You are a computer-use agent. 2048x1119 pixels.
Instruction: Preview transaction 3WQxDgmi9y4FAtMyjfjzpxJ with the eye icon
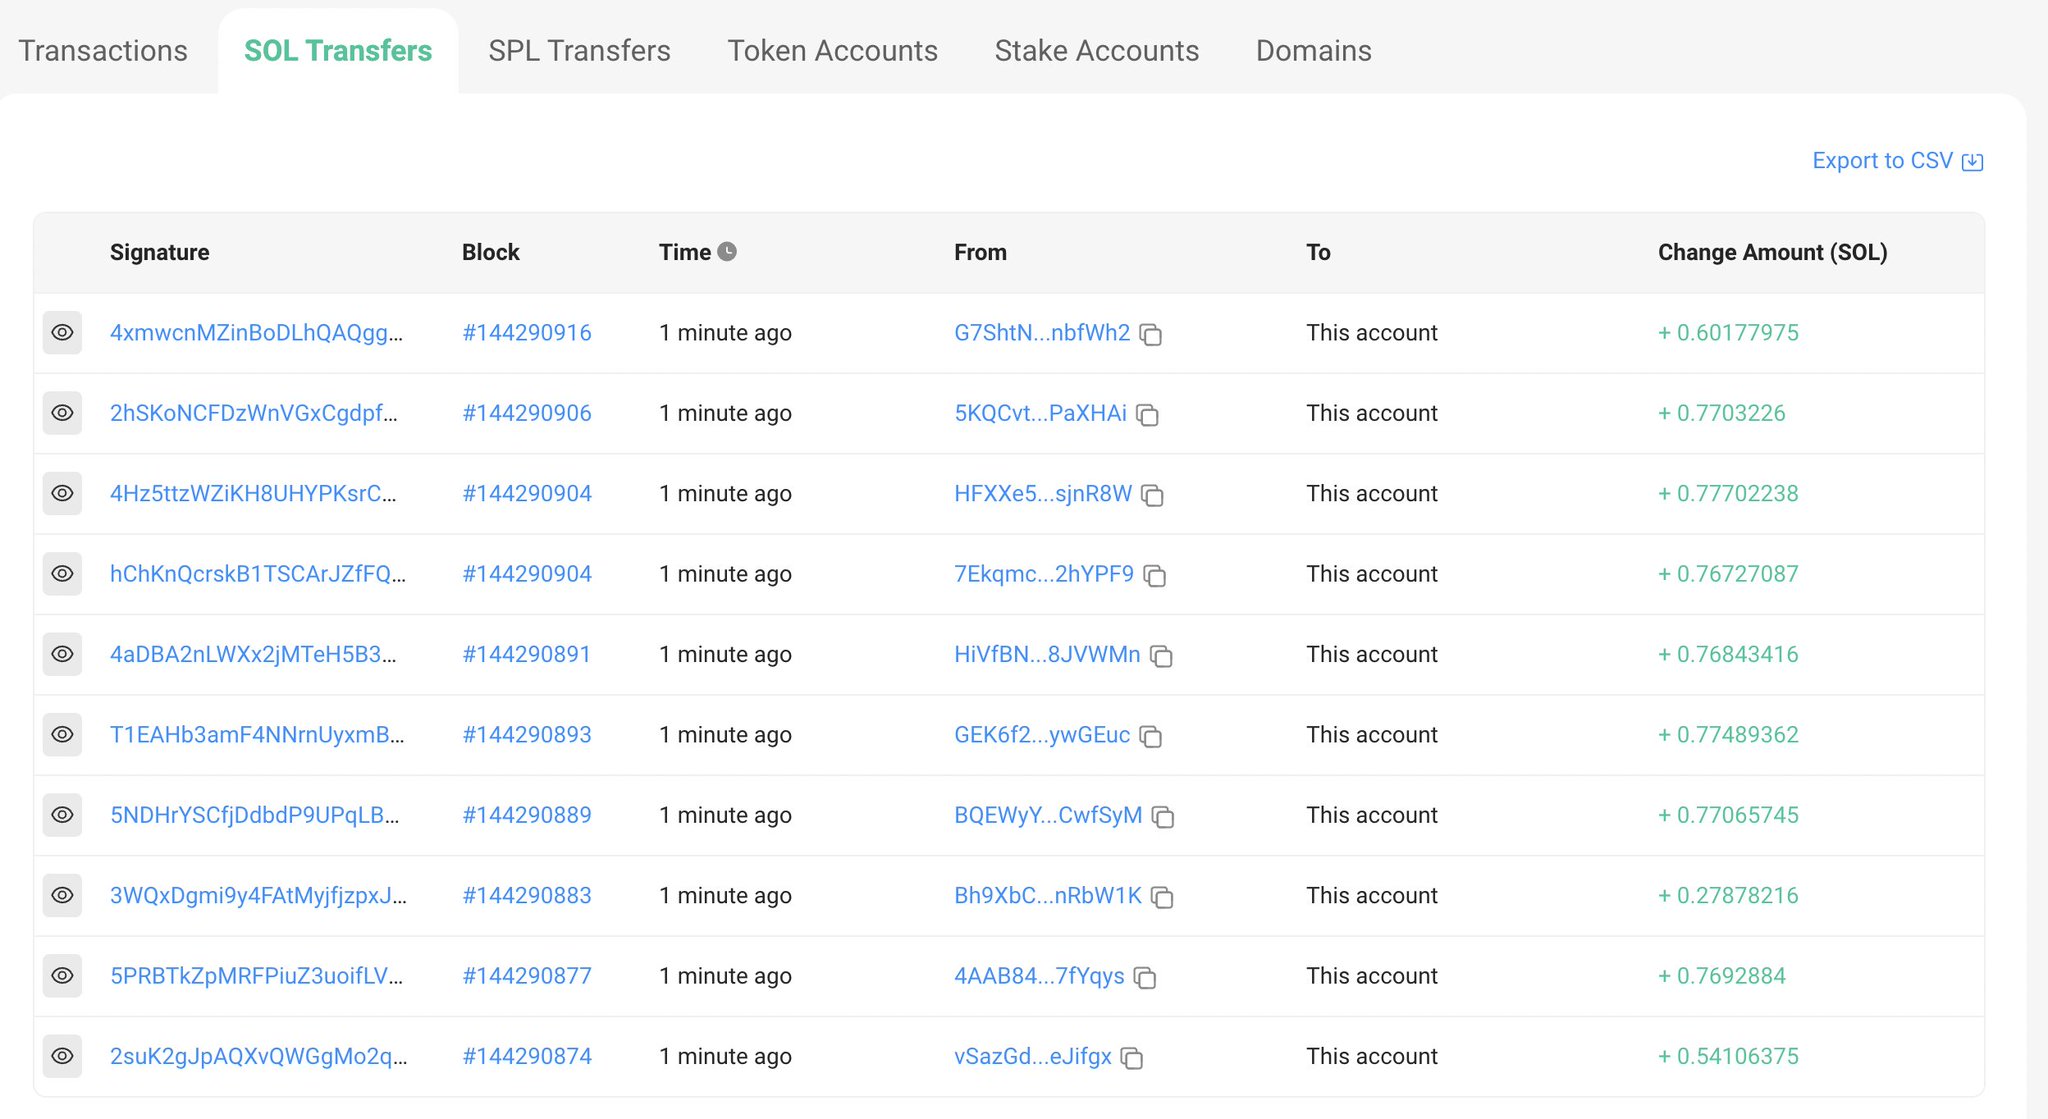point(62,895)
